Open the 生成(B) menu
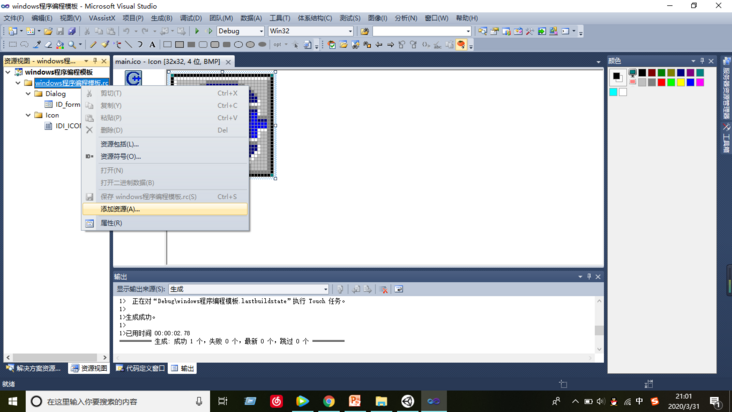Image resolution: width=732 pixels, height=412 pixels. click(x=162, y=18)
